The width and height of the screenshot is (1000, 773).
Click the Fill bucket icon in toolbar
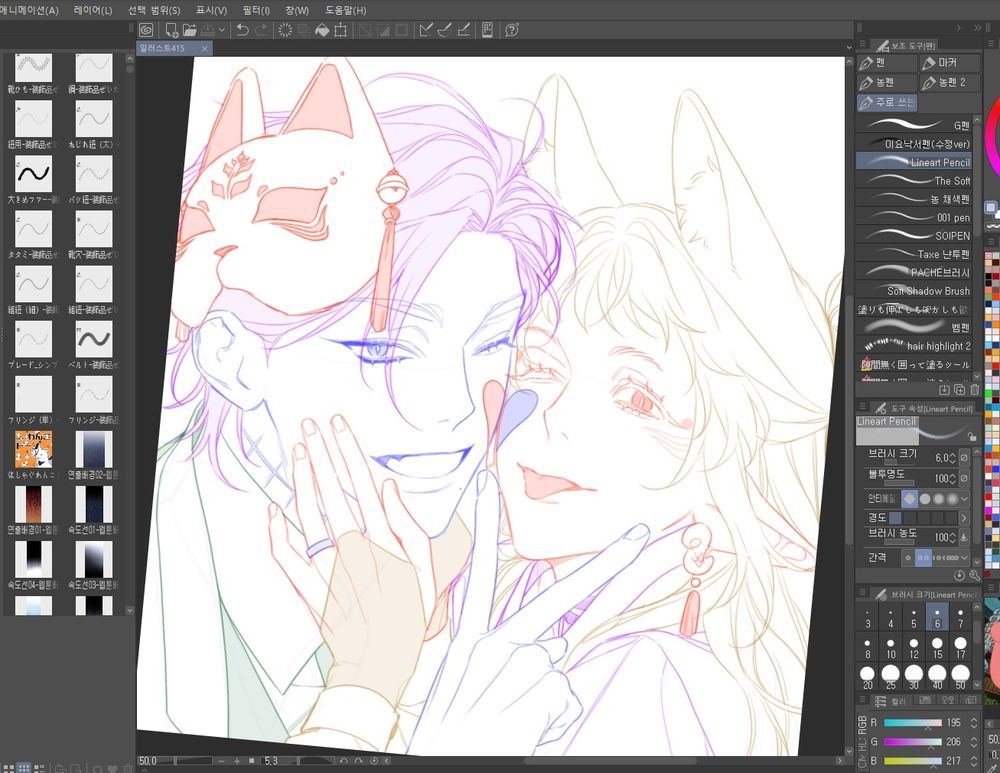coord(322,30)
